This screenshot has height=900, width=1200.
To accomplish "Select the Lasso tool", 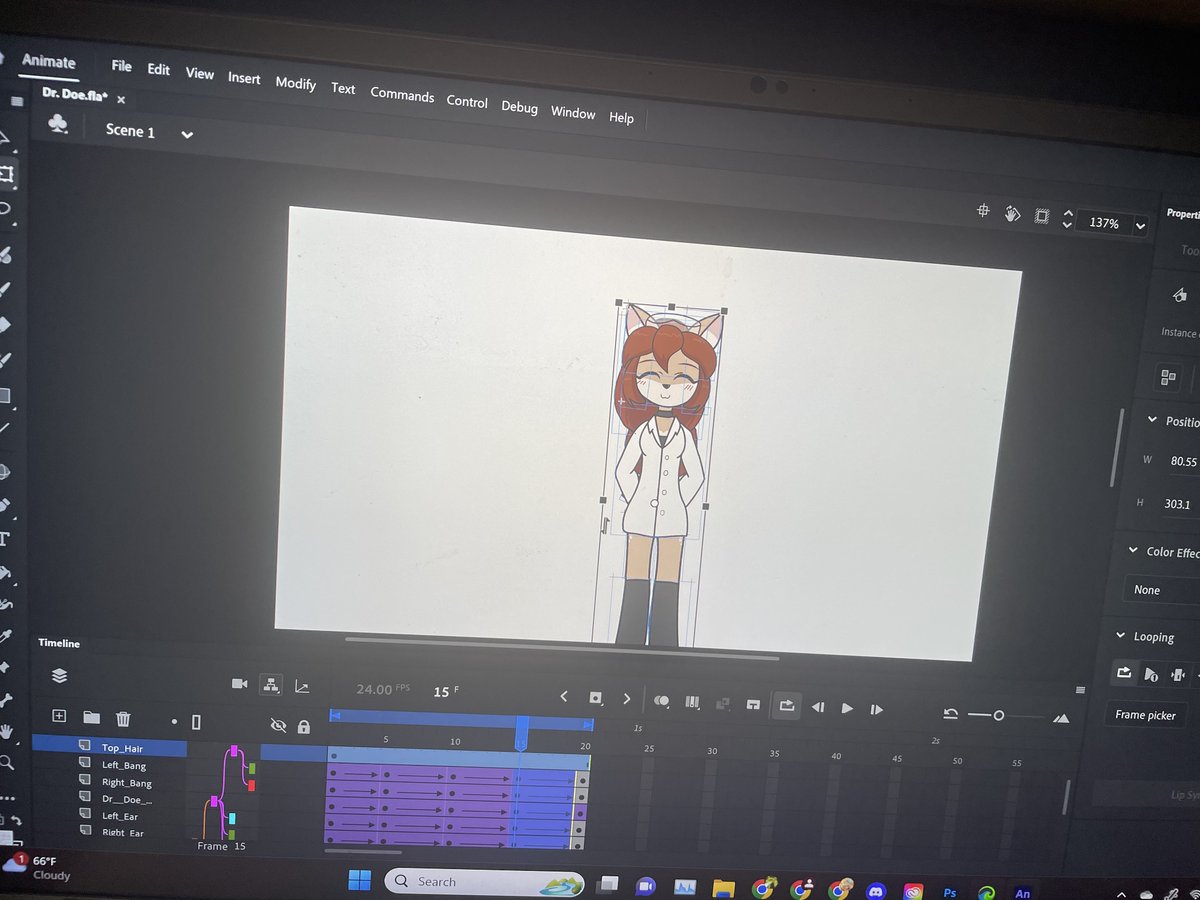I will 5,209.
